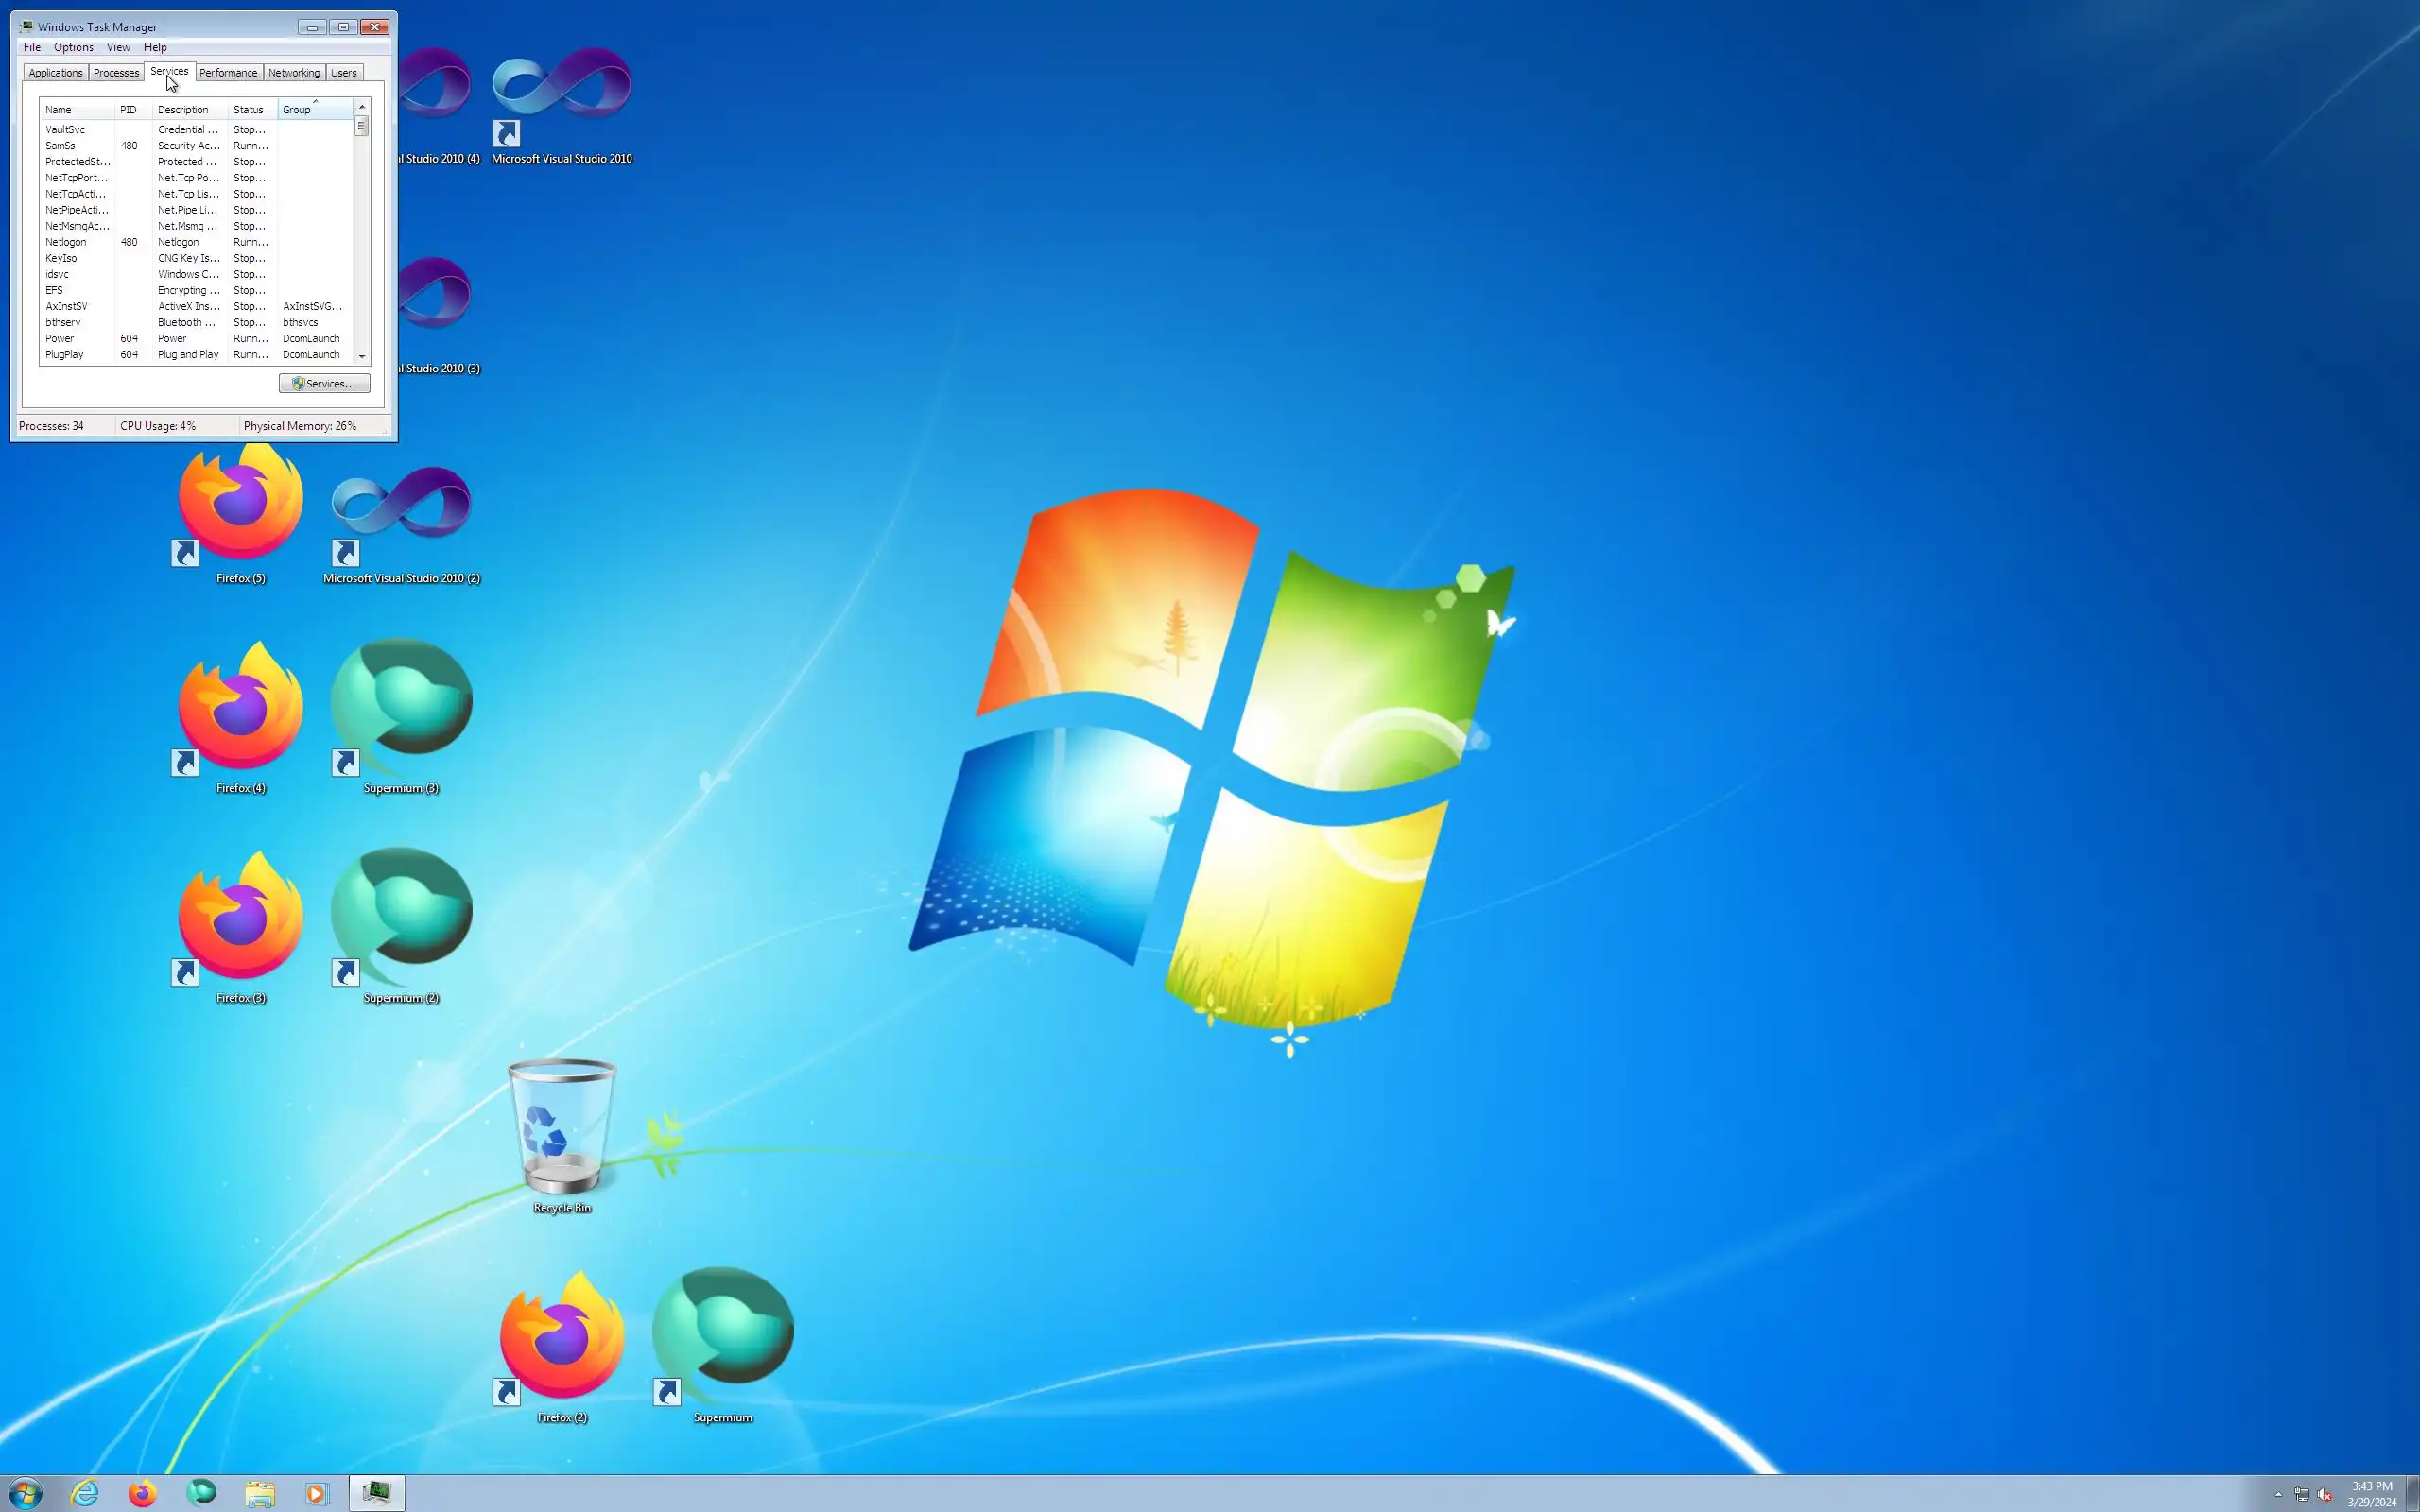Sort services by Group column header
The width and height of the screenshot is (2420, 1512).
[x=297, y=110]
